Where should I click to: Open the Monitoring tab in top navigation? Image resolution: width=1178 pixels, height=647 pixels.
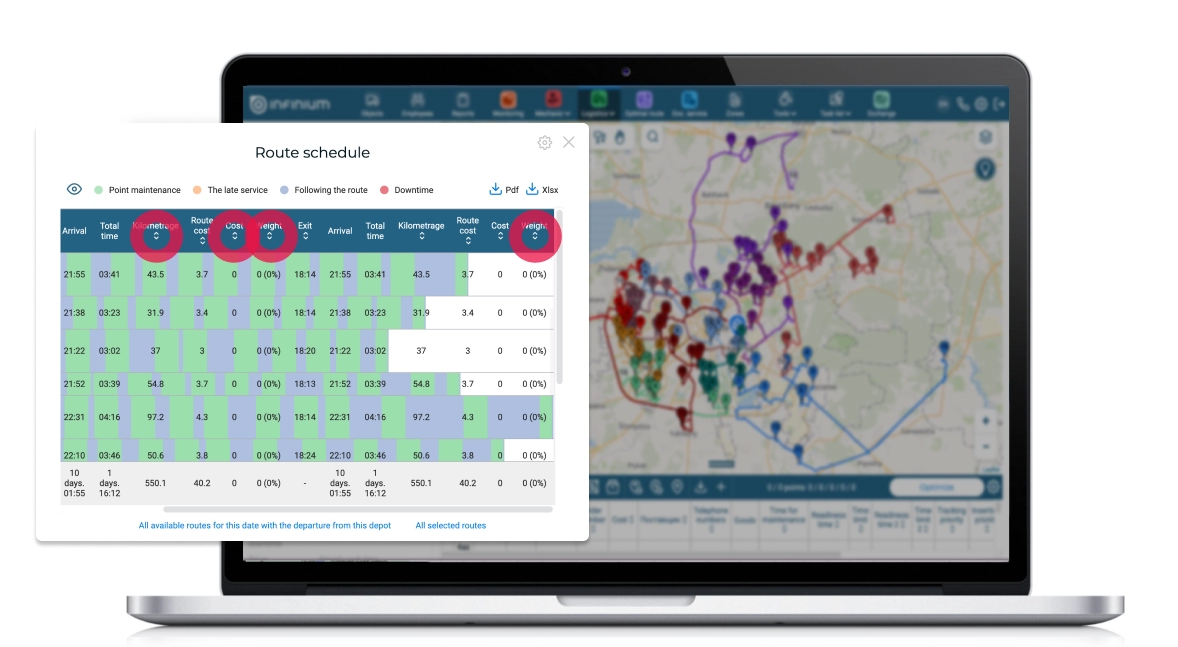(x=507, y=102)
